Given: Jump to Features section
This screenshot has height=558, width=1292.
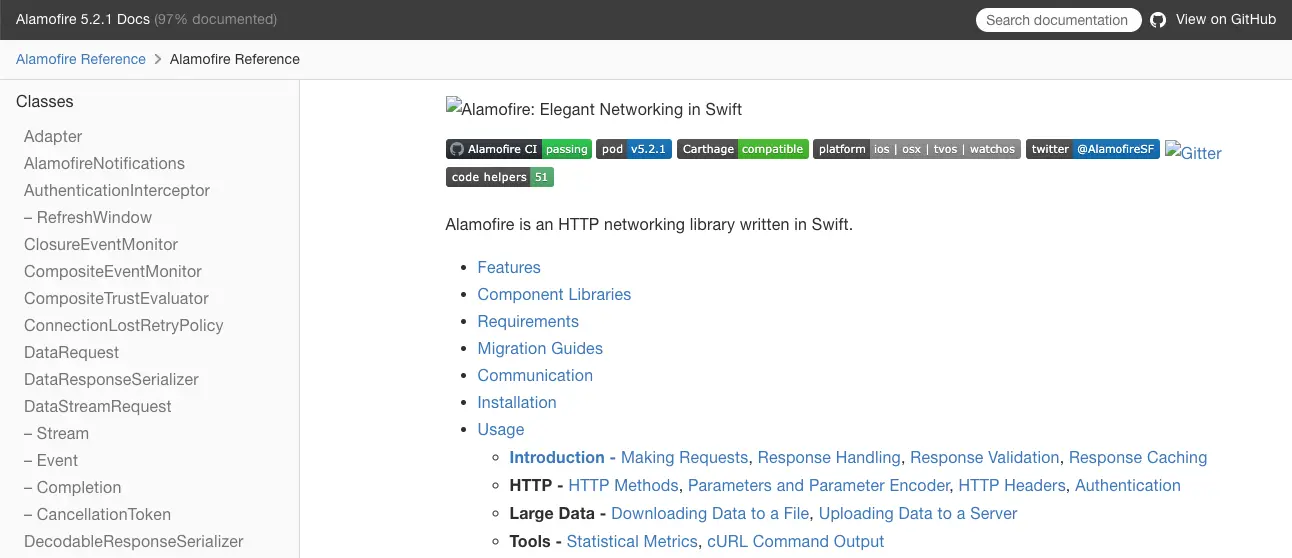Looking at the screenshot, I should [x=509, y=267].
